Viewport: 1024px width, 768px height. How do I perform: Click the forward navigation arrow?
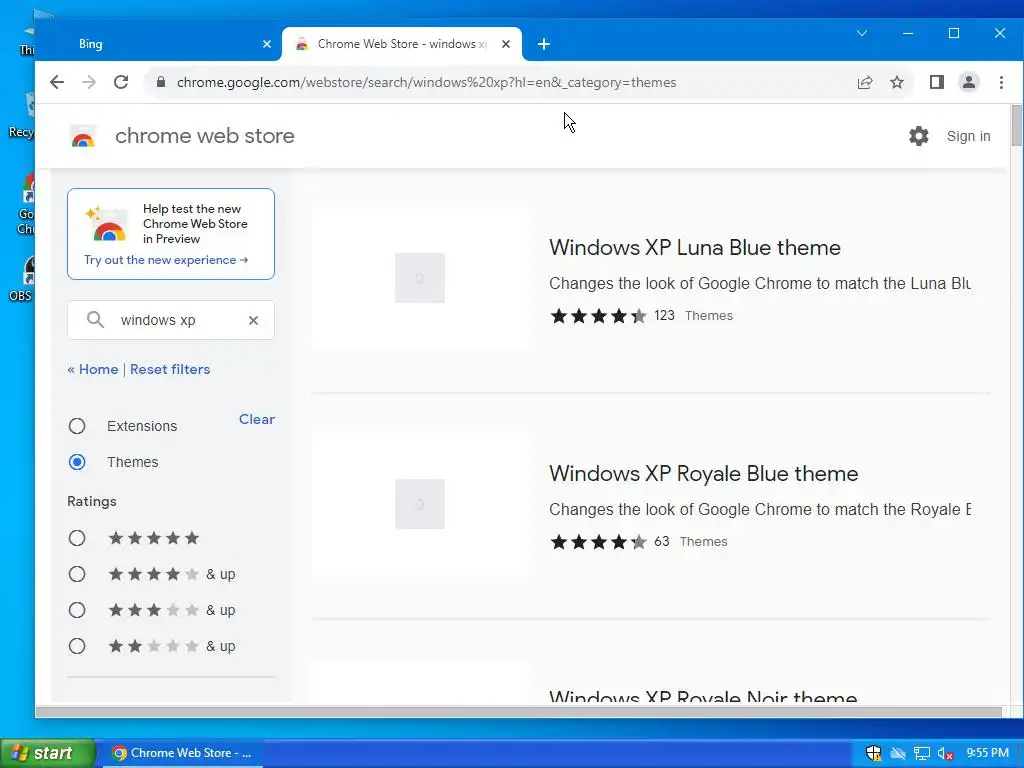click(89, 82)
